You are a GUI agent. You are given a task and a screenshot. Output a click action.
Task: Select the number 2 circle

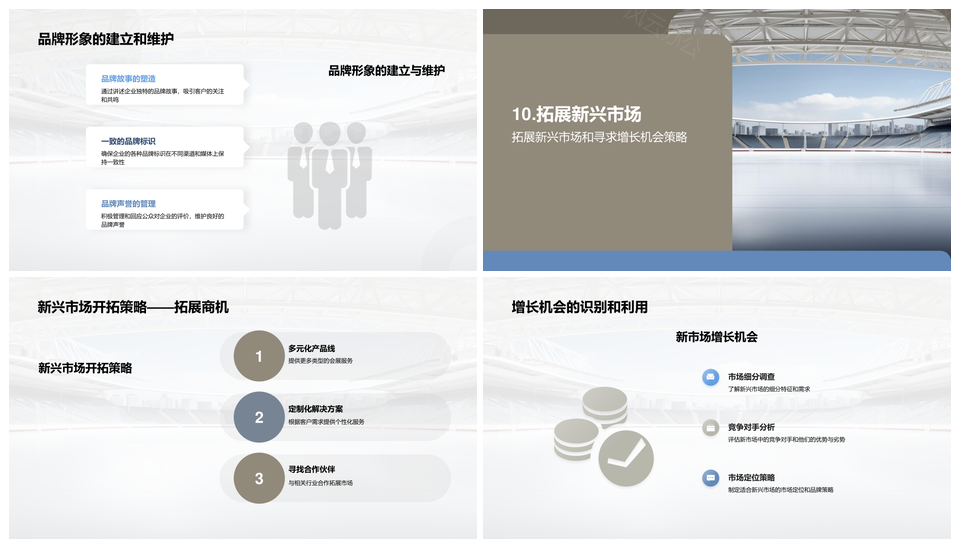pos(259,418)
